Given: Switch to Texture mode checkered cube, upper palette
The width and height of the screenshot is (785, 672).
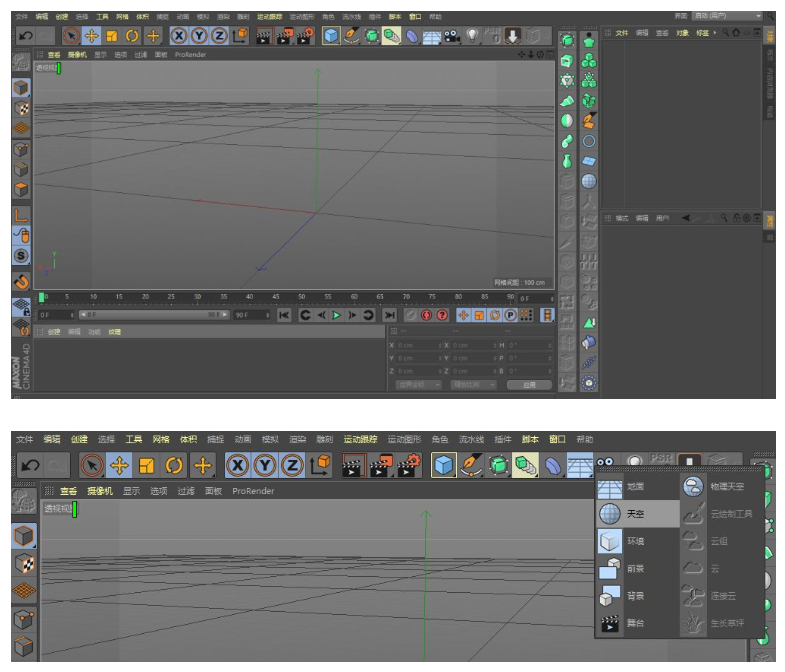Looking at the screenshot, I should 21,108.
